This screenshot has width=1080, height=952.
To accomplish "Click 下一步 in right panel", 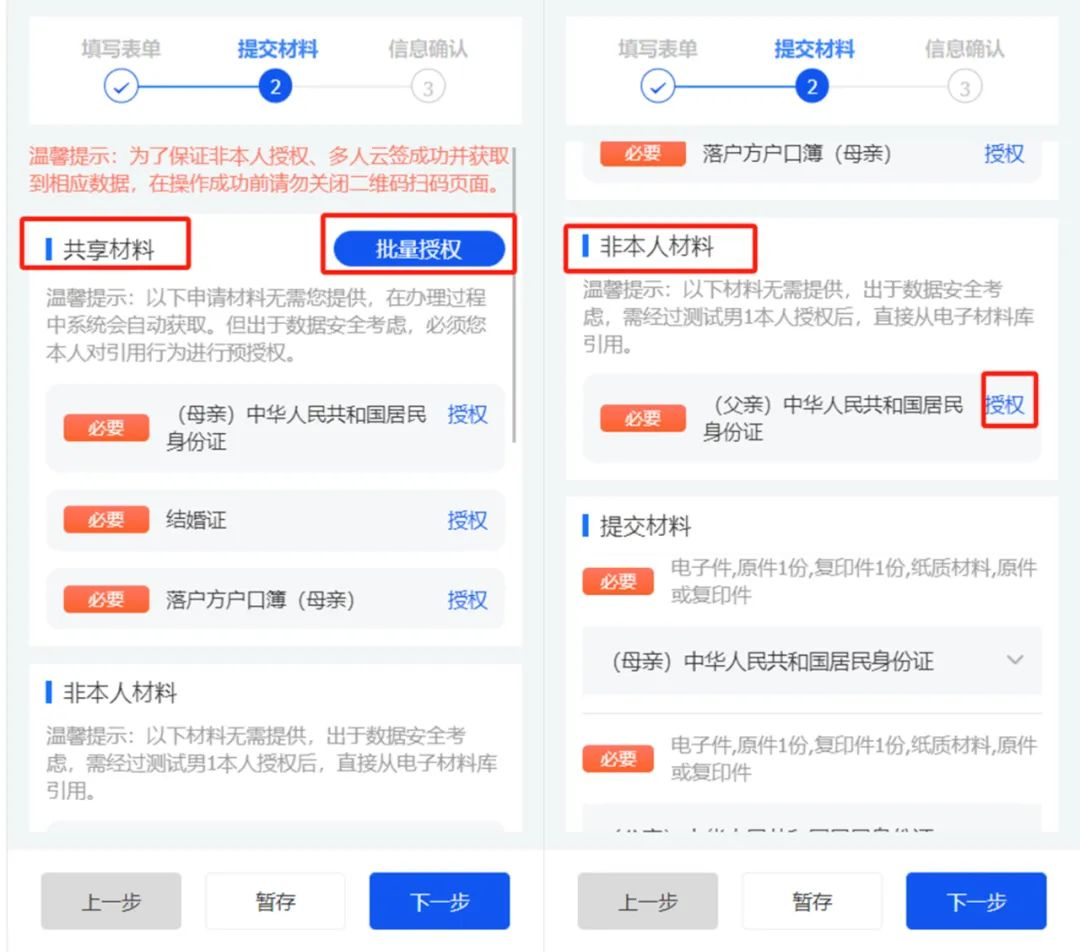I will click(x=976, y=901).
